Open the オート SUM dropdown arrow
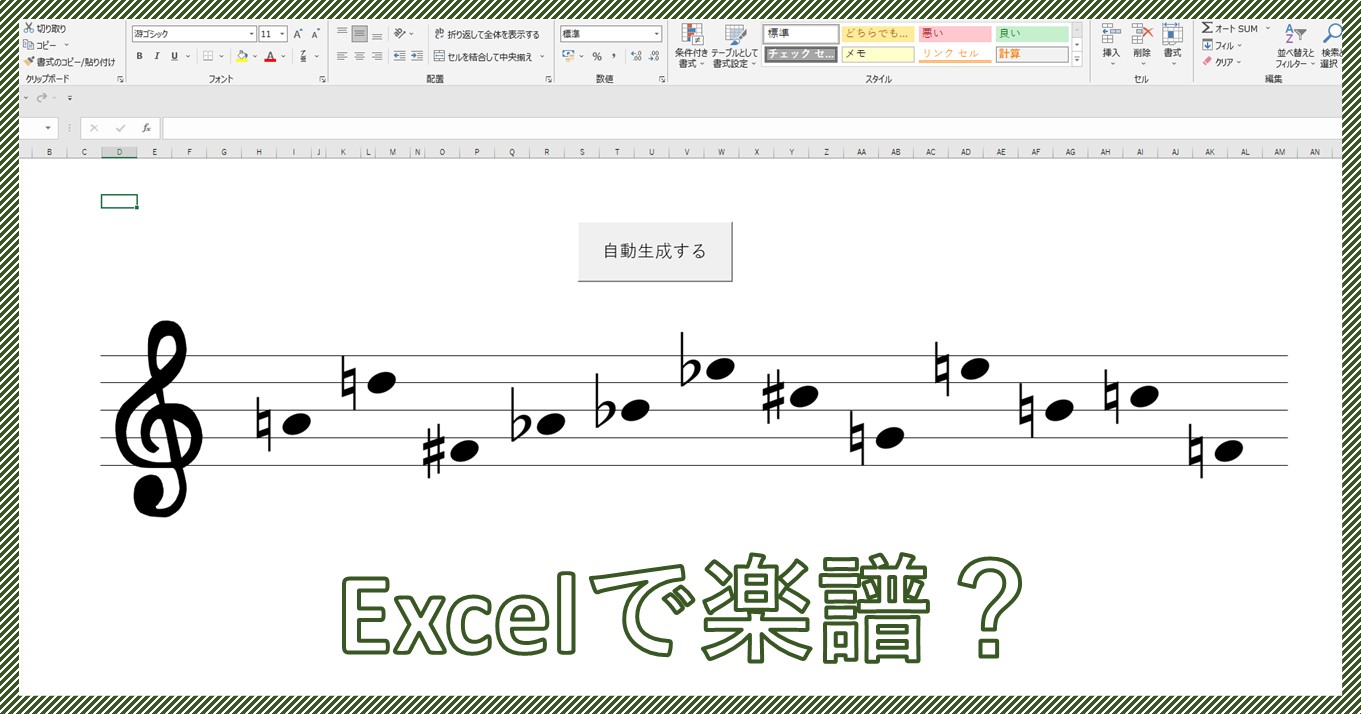This screenshot has height=714, width=1361. tap(1268, 29)
